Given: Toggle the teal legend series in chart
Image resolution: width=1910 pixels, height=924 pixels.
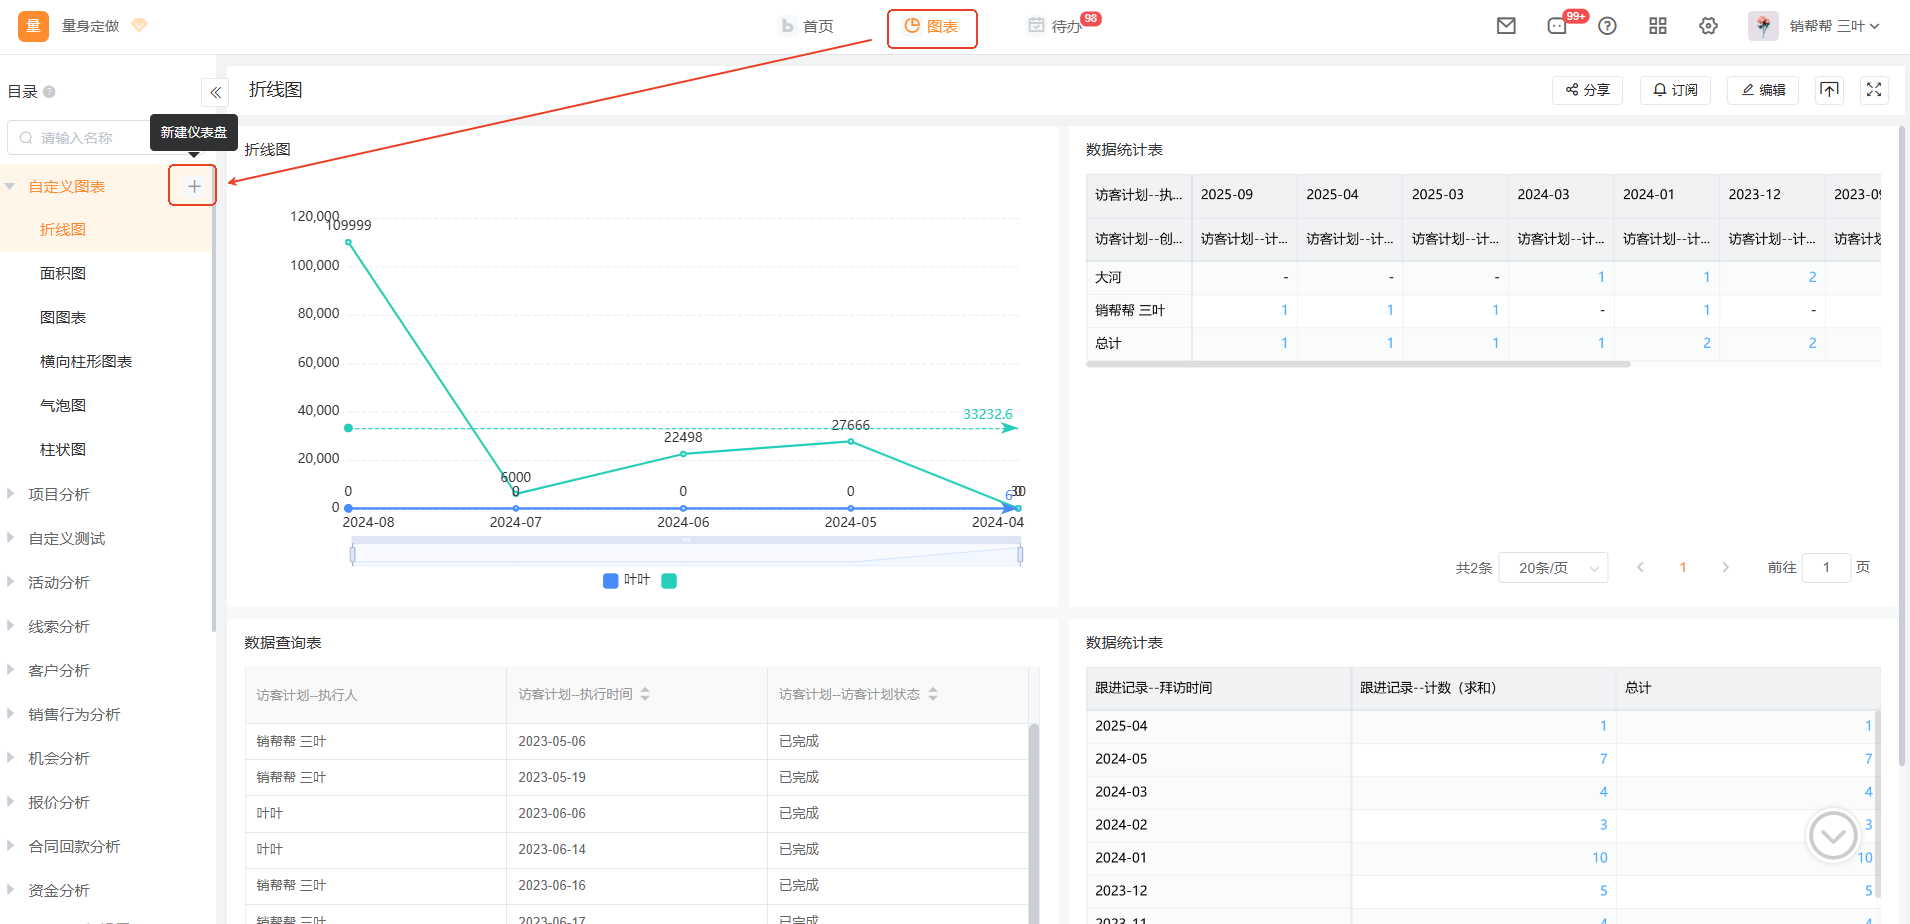Looking at the screenshot, I should (x=669, y=581).
